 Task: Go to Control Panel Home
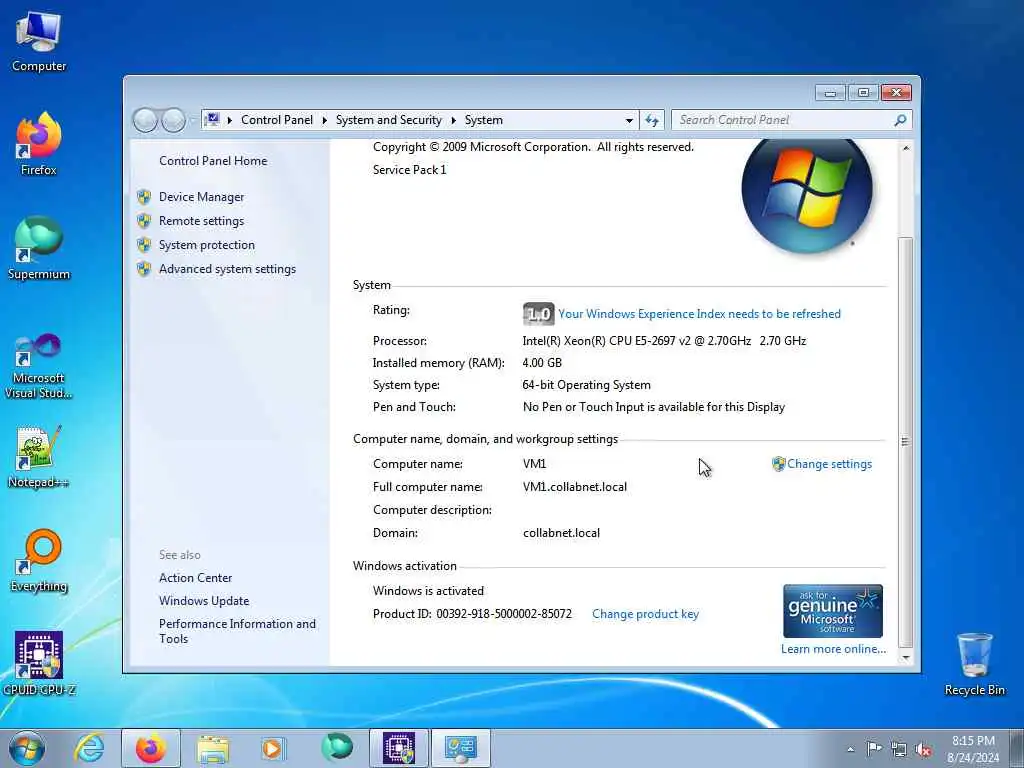[213, 161]
